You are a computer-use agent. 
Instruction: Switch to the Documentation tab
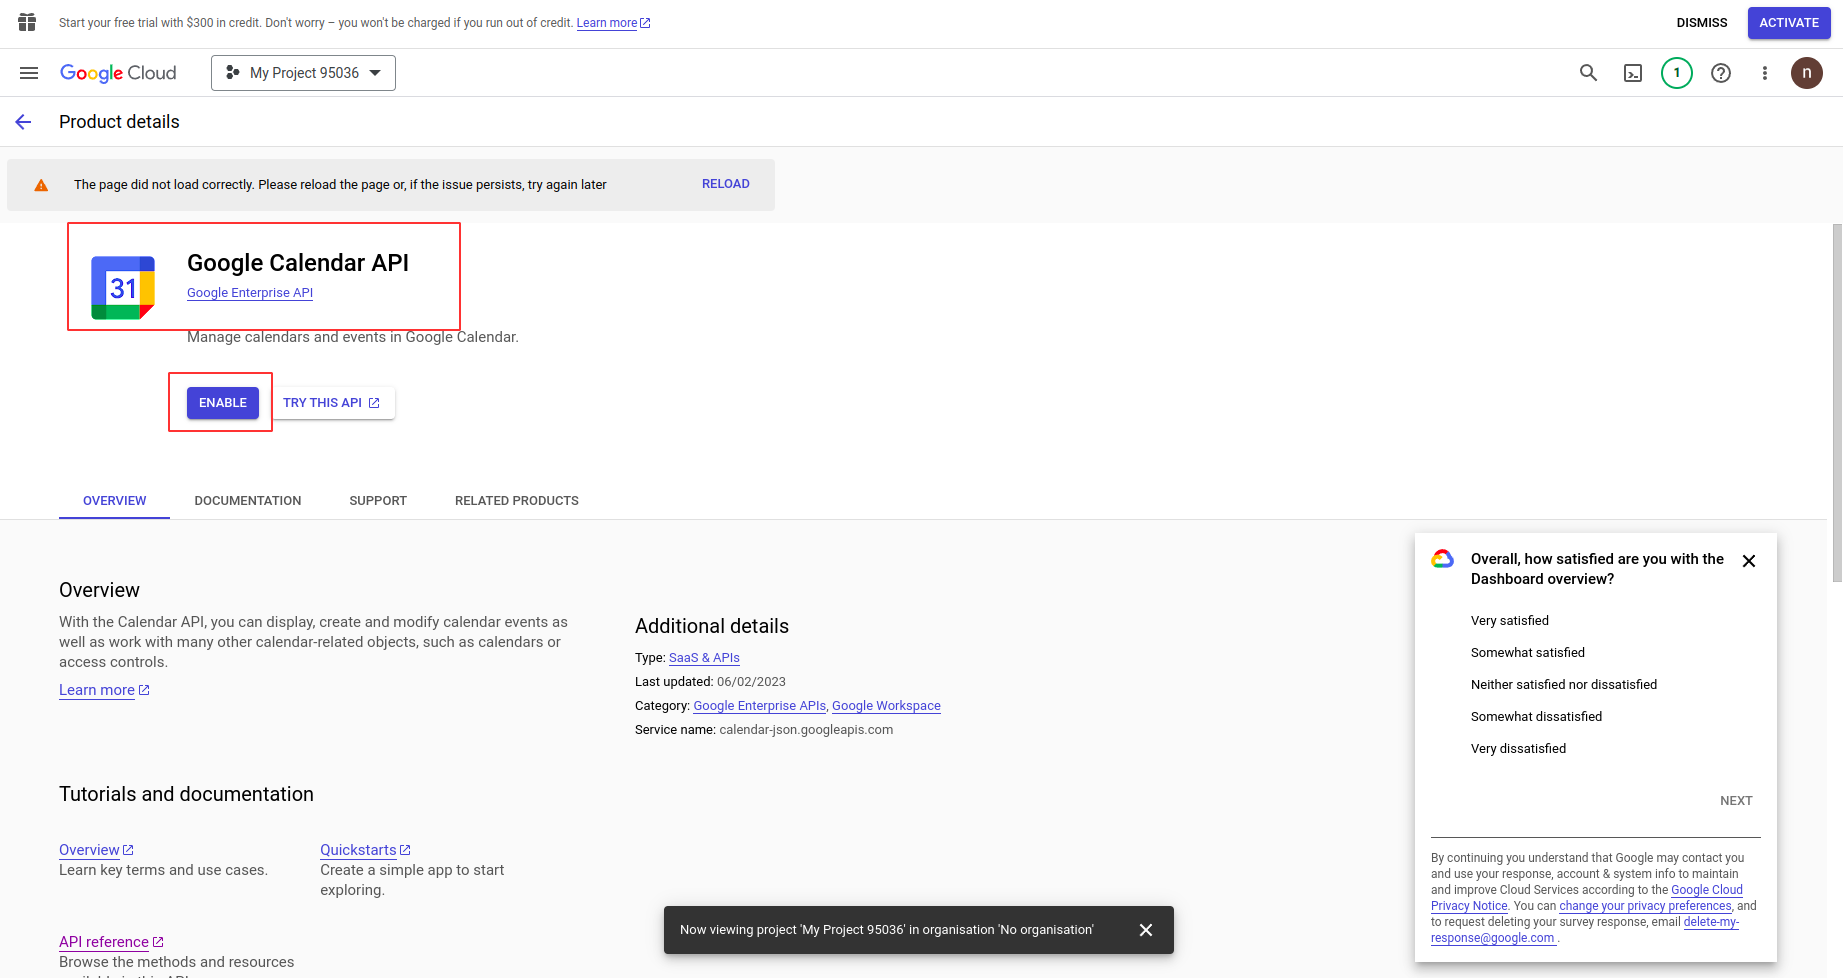tap(248, 501)
